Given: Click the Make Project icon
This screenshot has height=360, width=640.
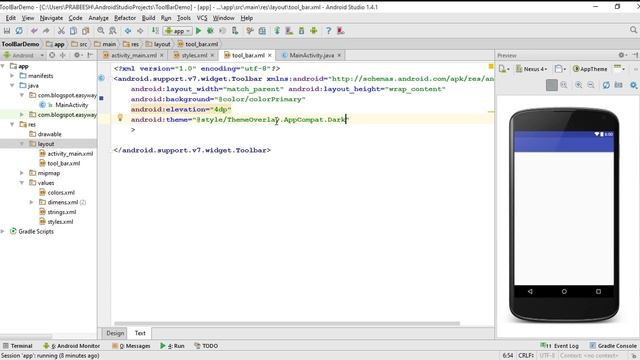Looking at the screenshot, I should point(155,31).
